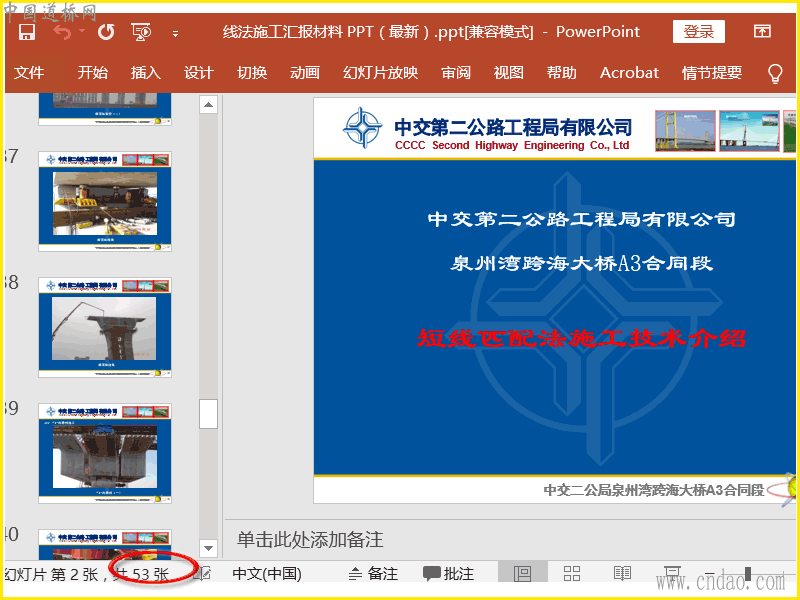This screenshot has width=800, height=600.
Task: Start slideshow from beginning icon
Action: click(x=141, y=32)
